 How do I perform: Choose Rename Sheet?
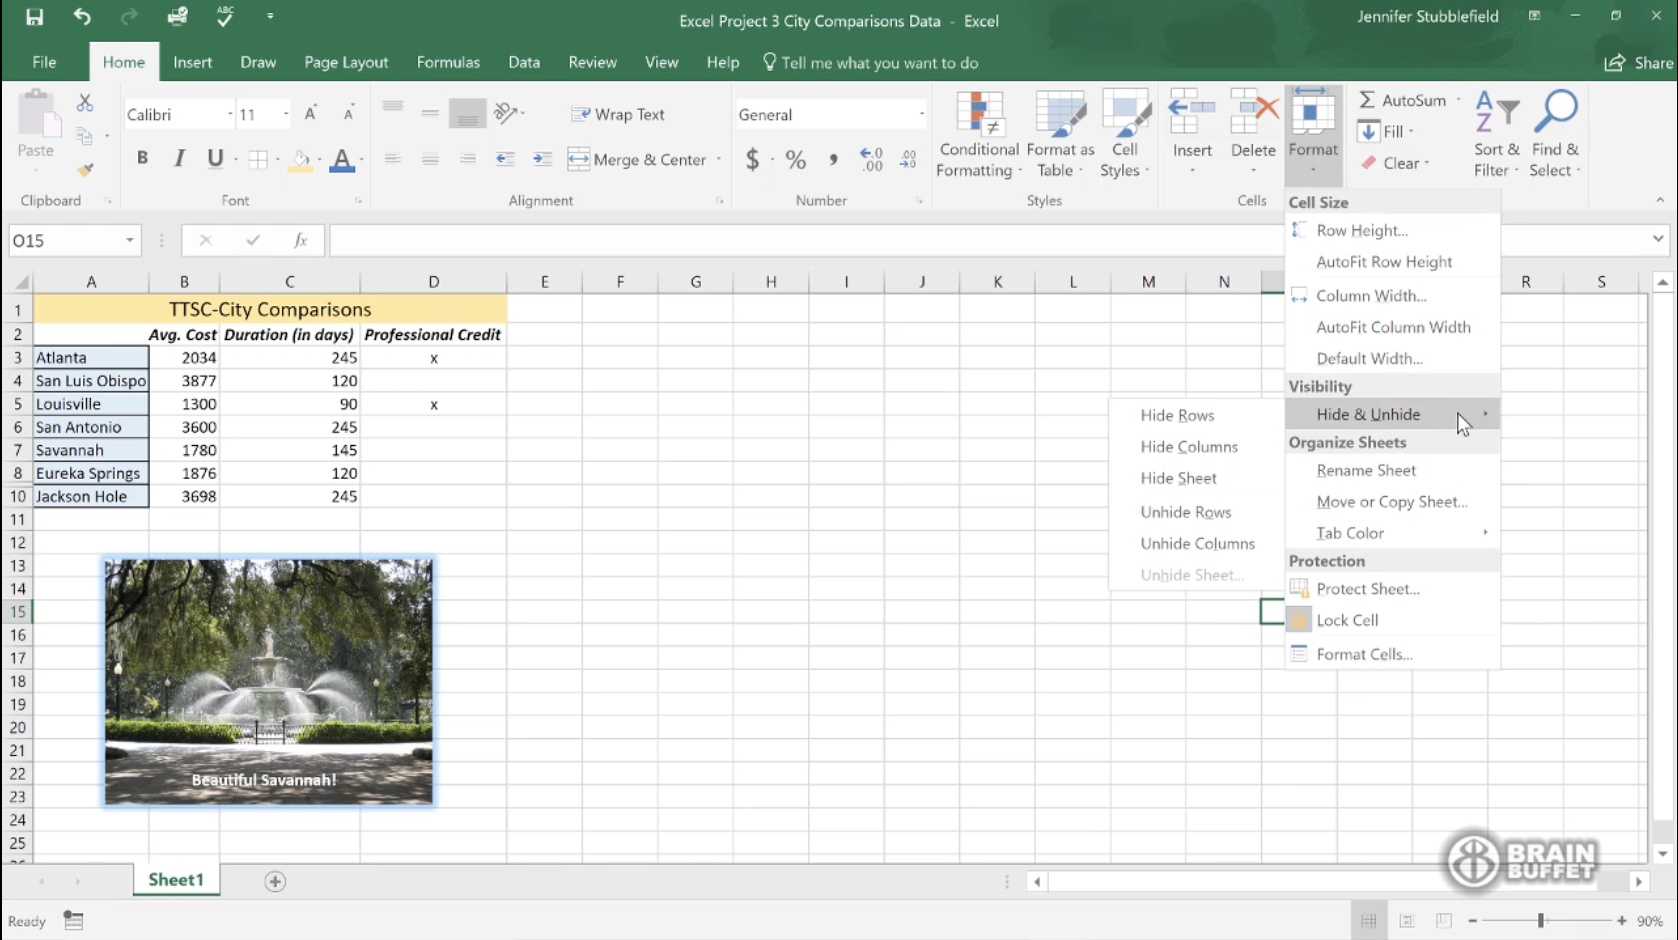point(1365,470)
